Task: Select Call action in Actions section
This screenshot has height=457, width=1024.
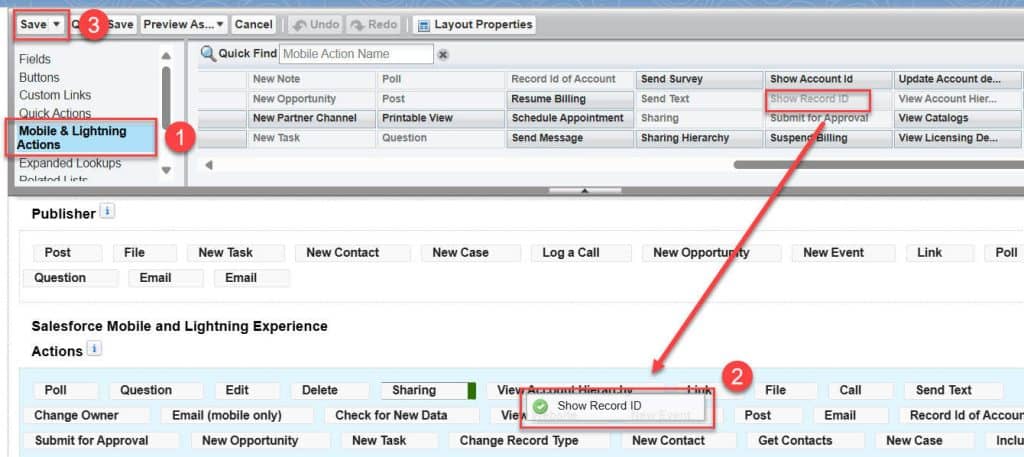Action: tap(860, 390)
